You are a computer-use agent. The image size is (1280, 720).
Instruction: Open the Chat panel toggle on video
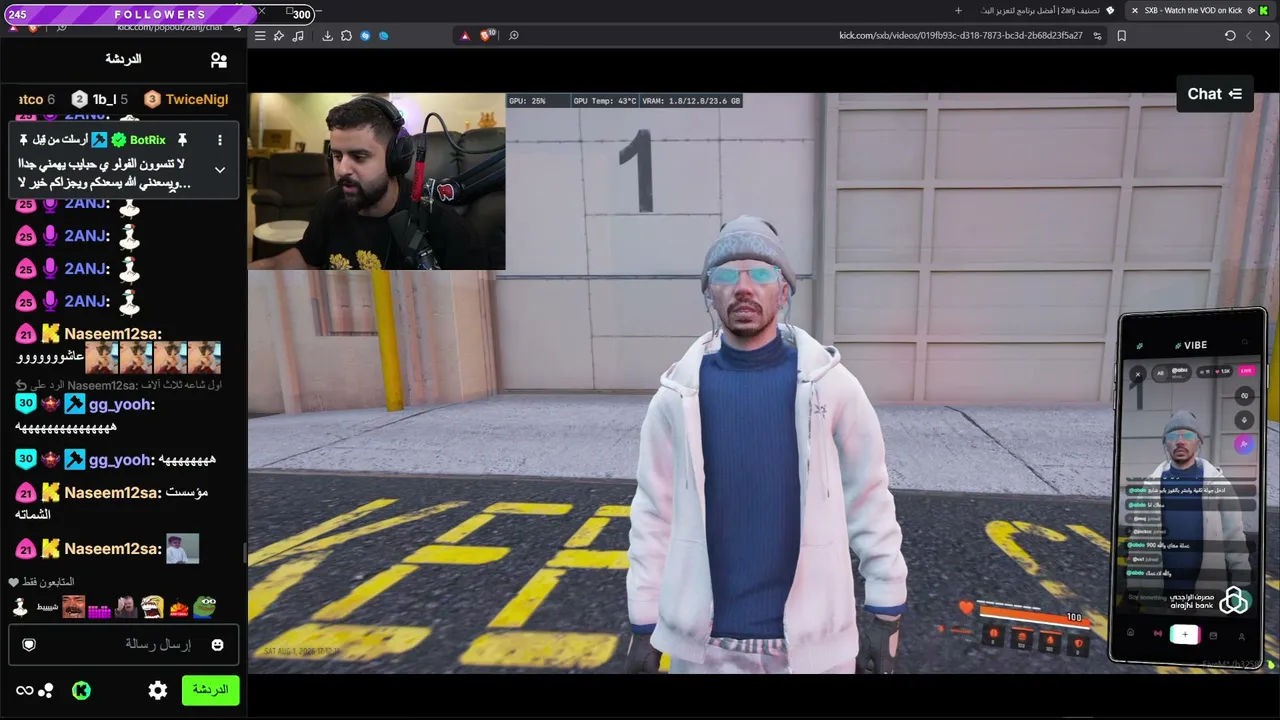1214,94
